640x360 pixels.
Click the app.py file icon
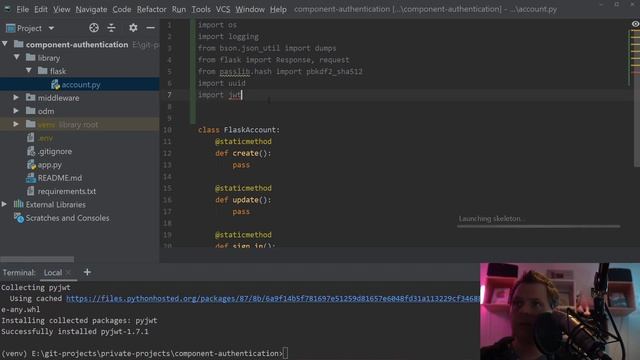click(x=31, y=164)
